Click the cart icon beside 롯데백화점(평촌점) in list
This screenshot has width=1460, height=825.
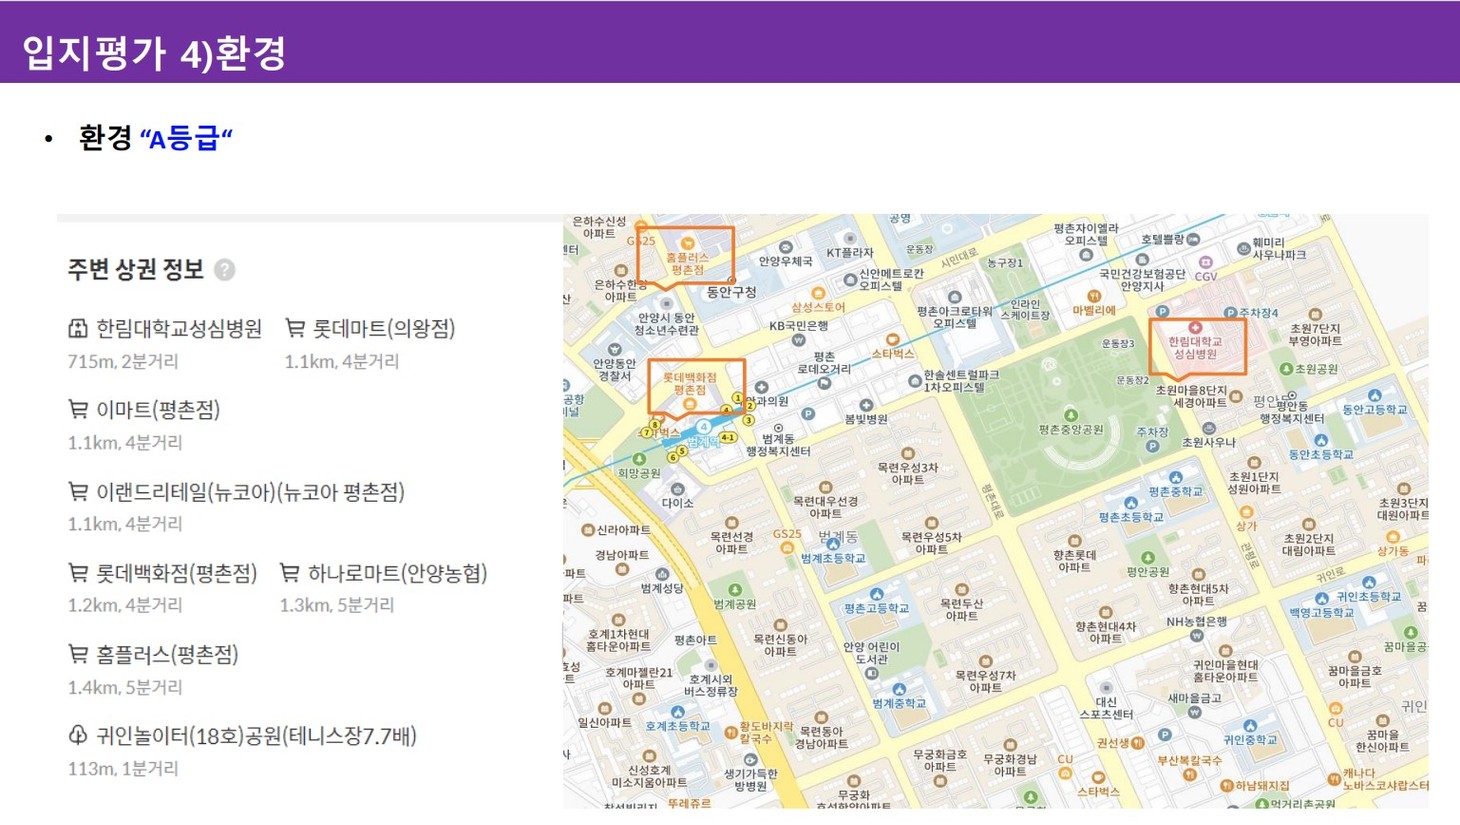(78, 572)
